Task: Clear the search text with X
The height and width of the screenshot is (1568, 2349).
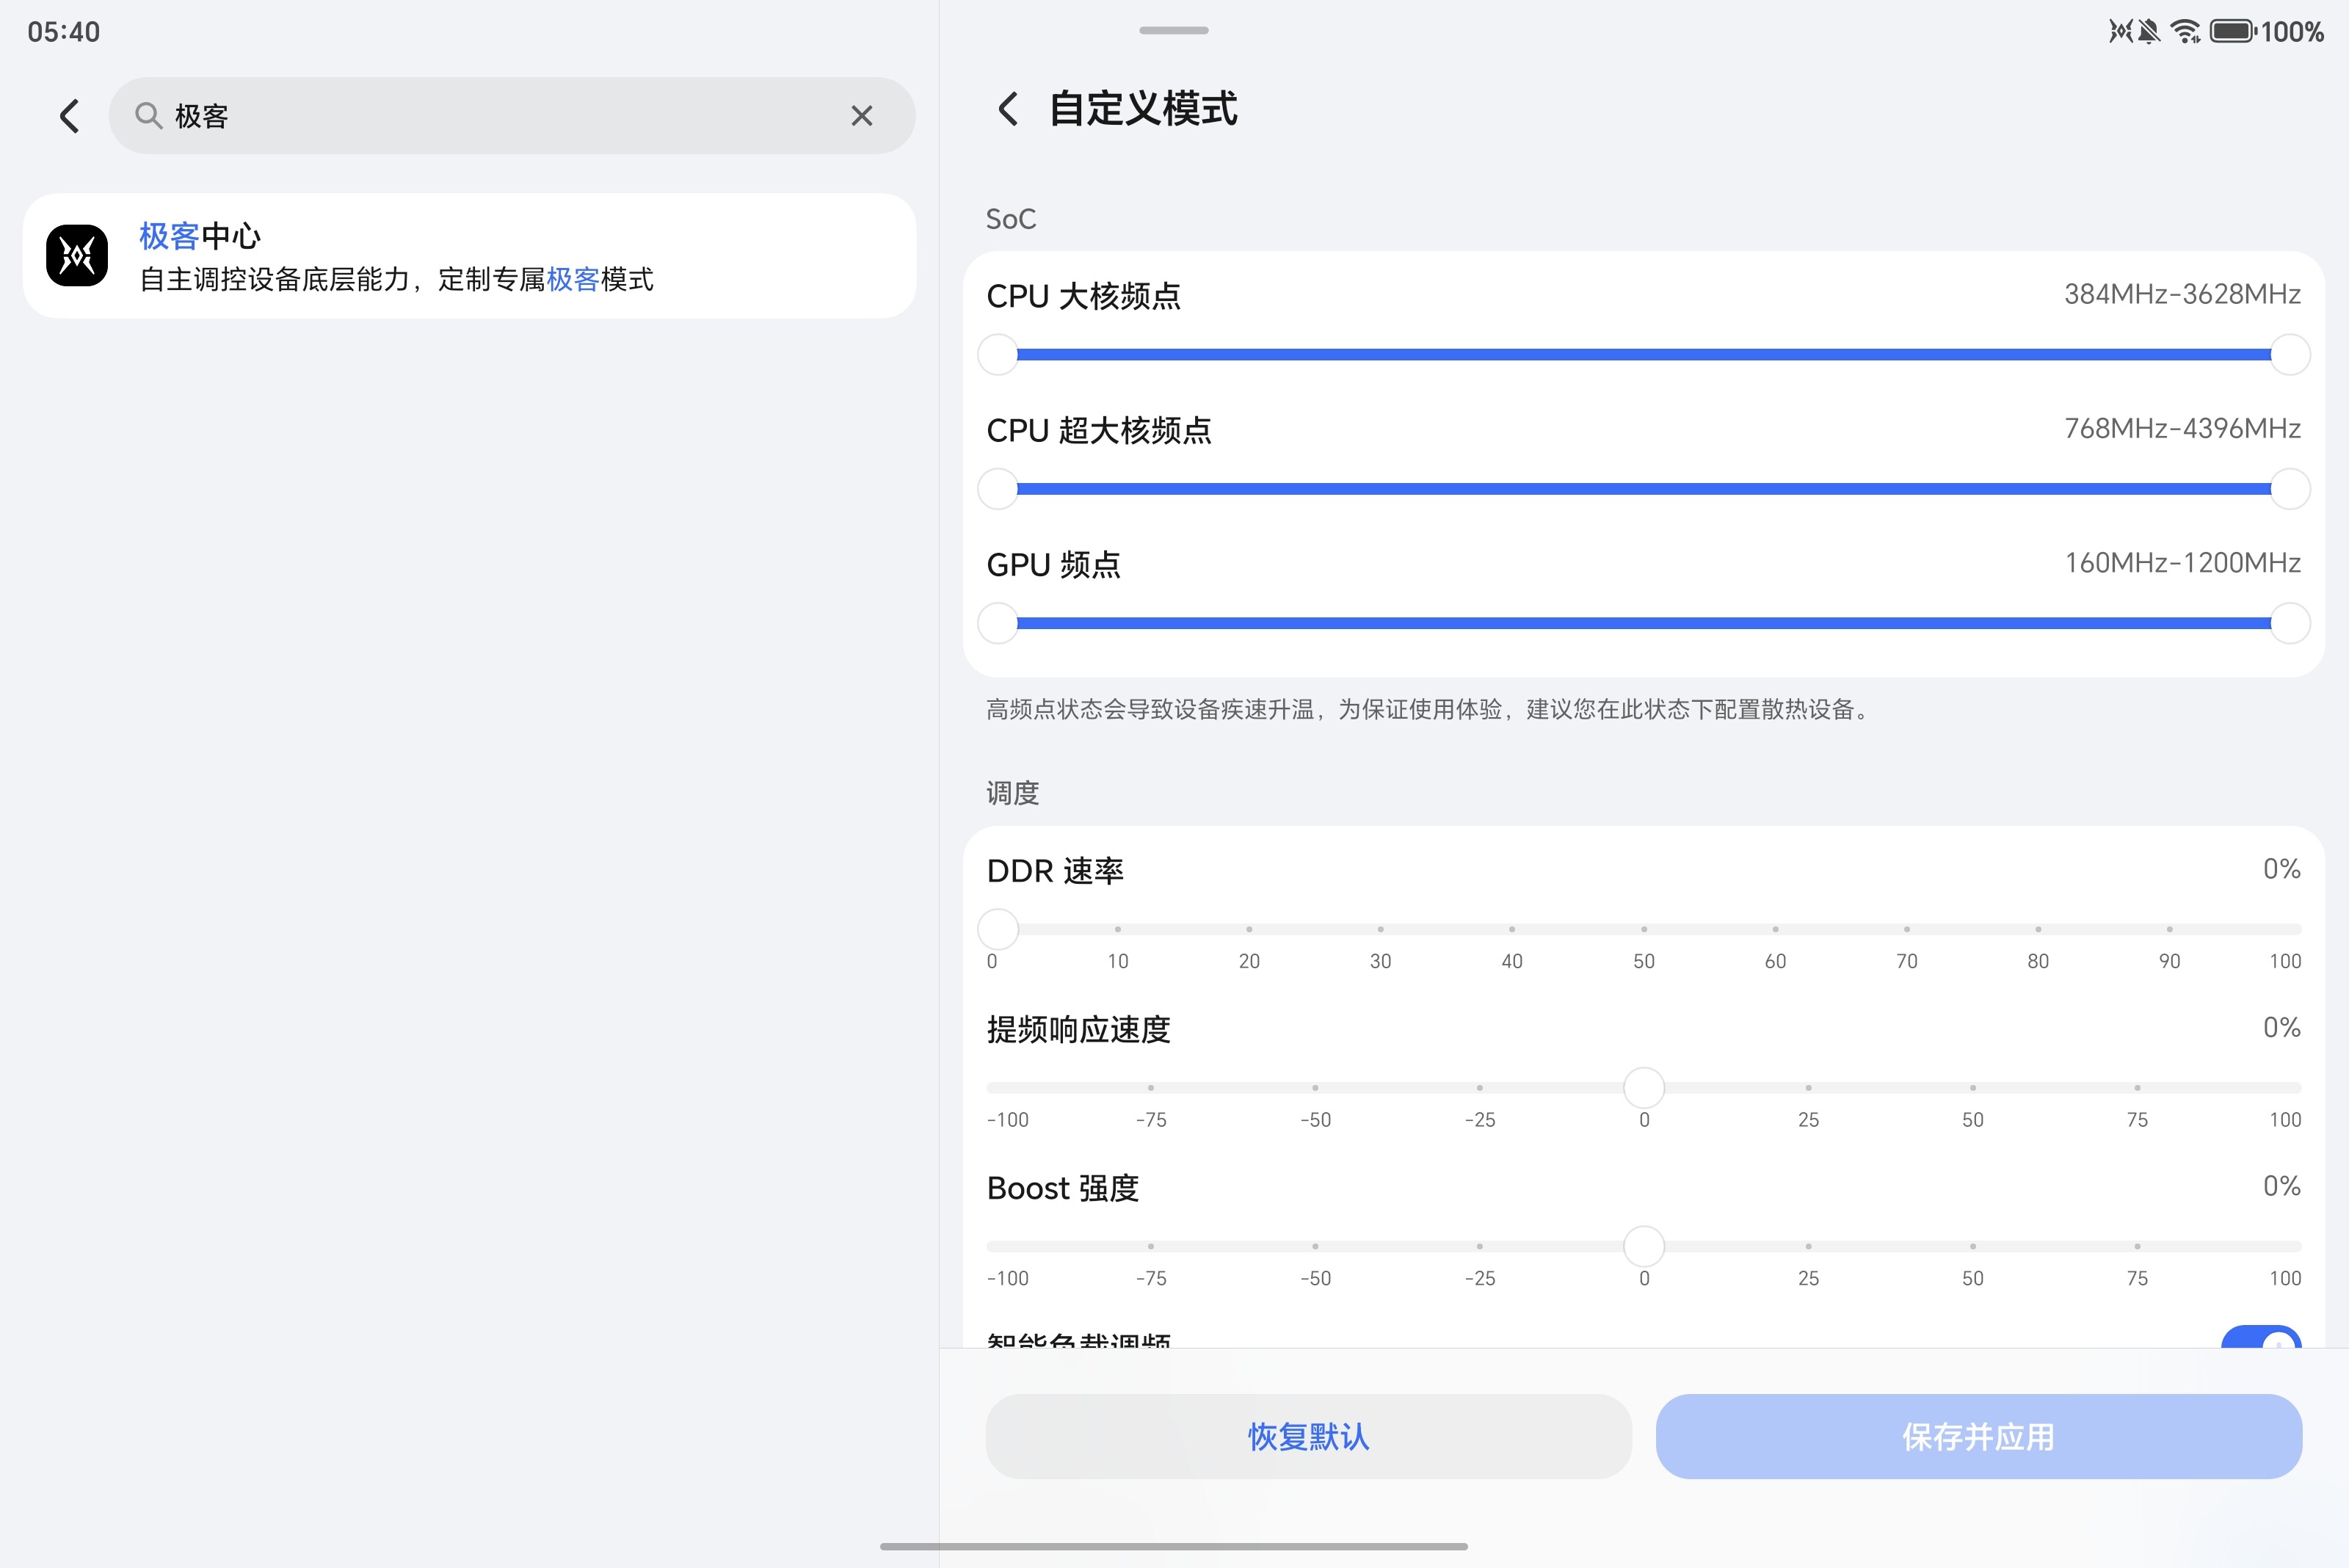Action: [861, 116]
